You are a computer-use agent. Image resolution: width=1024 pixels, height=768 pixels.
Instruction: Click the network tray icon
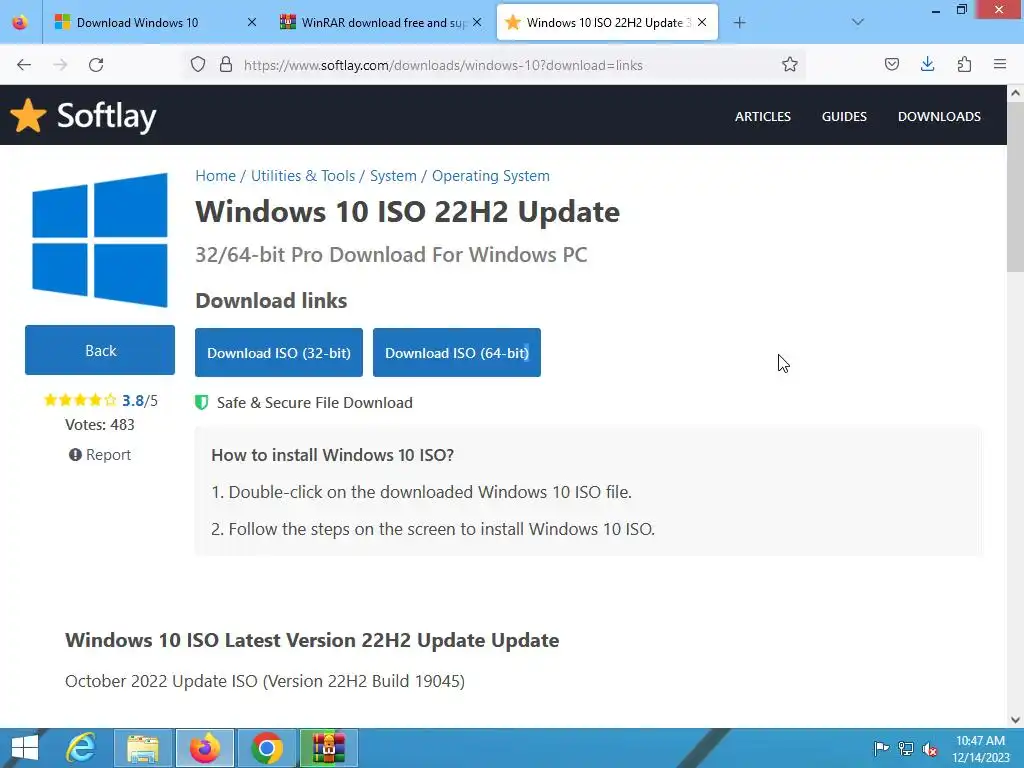click(x=906, y=748)
